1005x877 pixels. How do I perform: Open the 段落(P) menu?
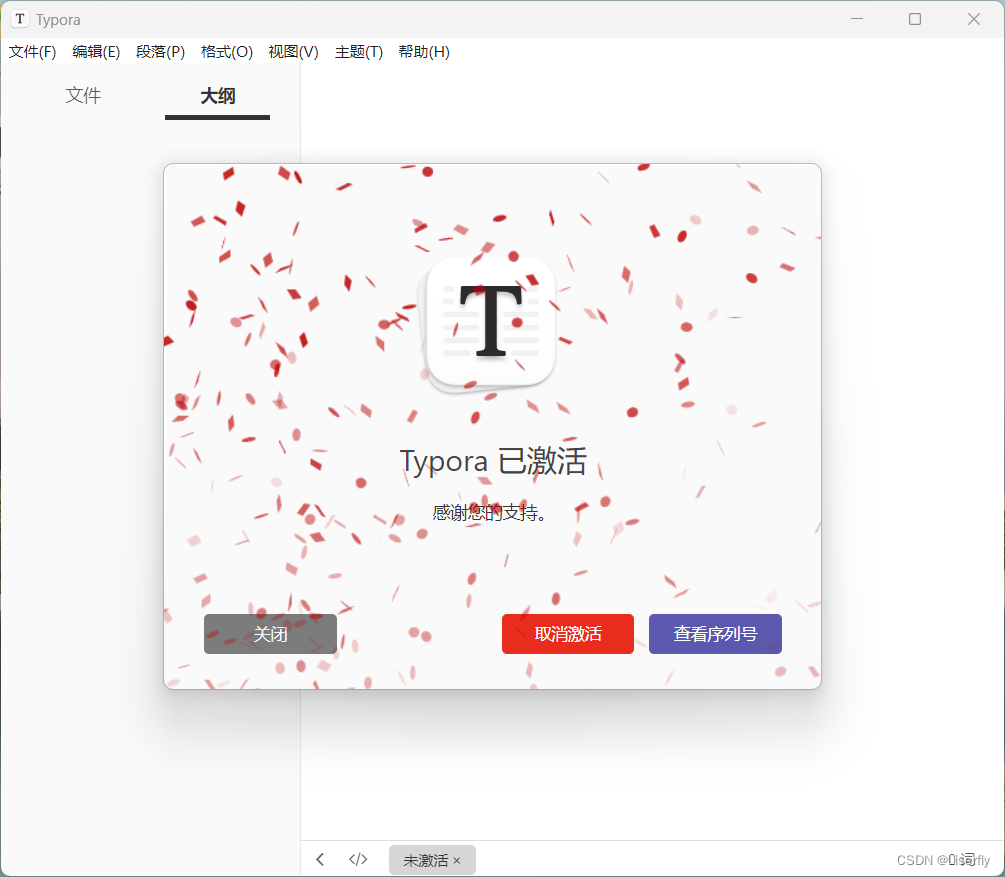pos(160,52)
